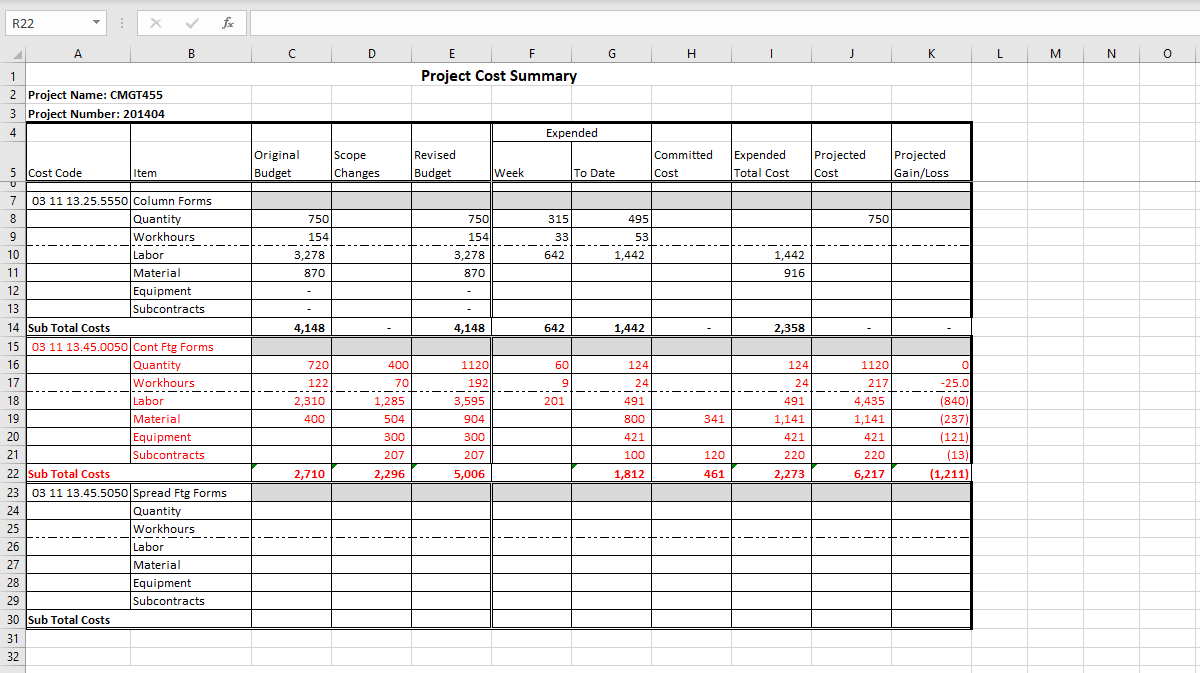Click the 'Committed Cost' header cell
This screenshot has width=1200, height=673.
point(691,163)
